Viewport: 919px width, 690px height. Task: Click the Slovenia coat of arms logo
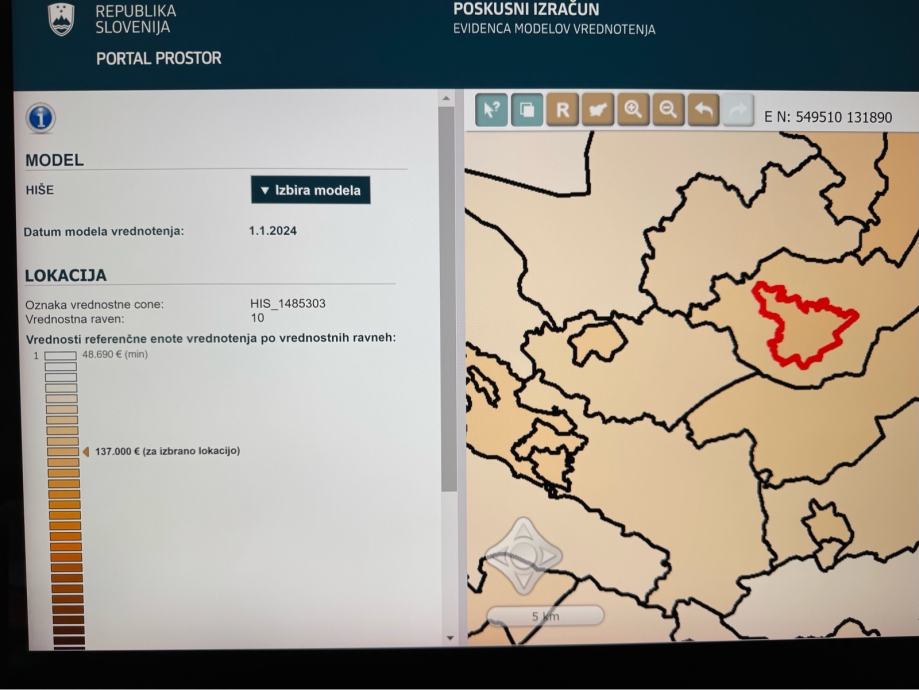pyautogui.click(x=61, y=19)
